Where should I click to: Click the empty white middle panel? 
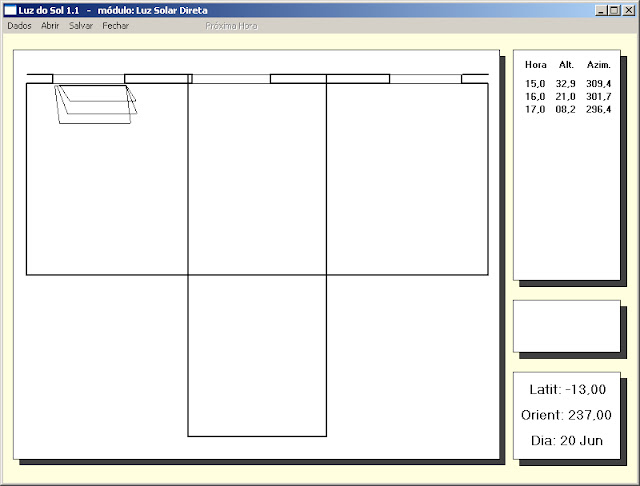567,326
